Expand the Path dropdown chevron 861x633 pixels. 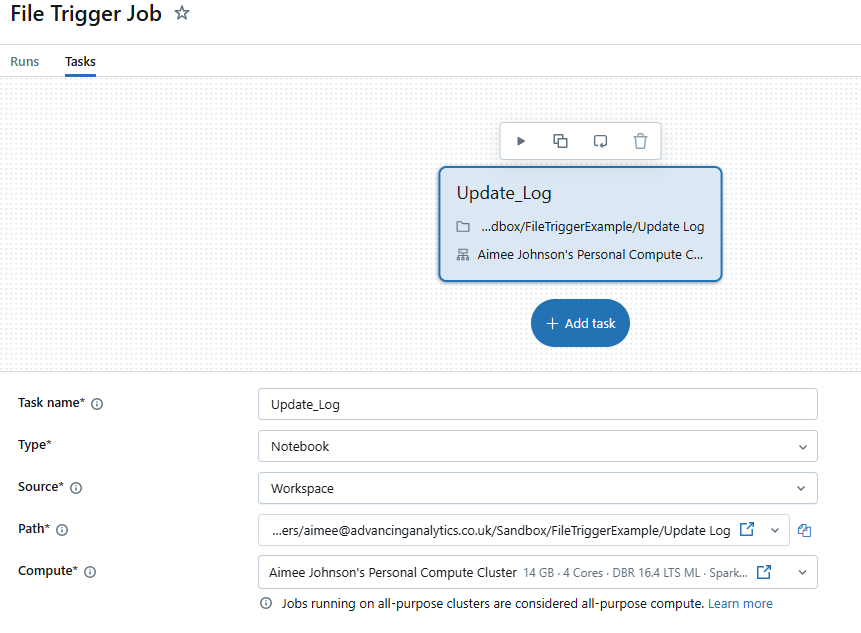774,530
